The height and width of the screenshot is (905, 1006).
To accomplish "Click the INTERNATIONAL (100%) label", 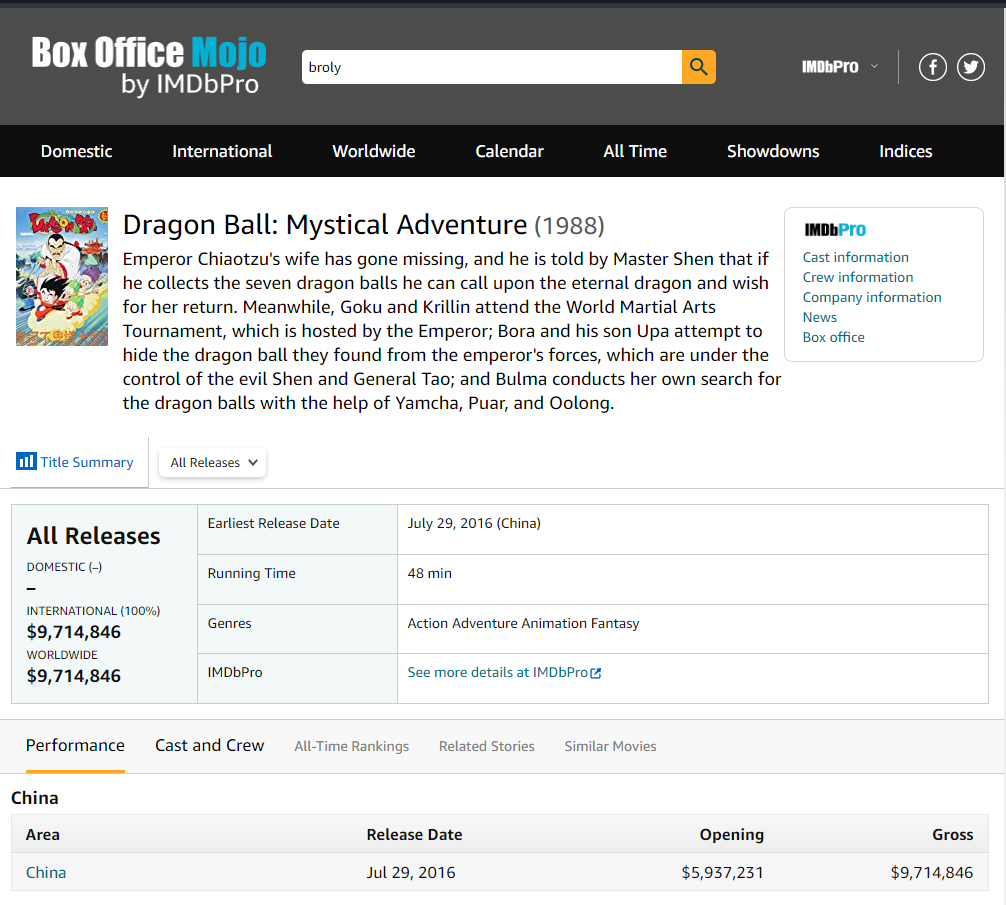I will [x=93, y=611].
